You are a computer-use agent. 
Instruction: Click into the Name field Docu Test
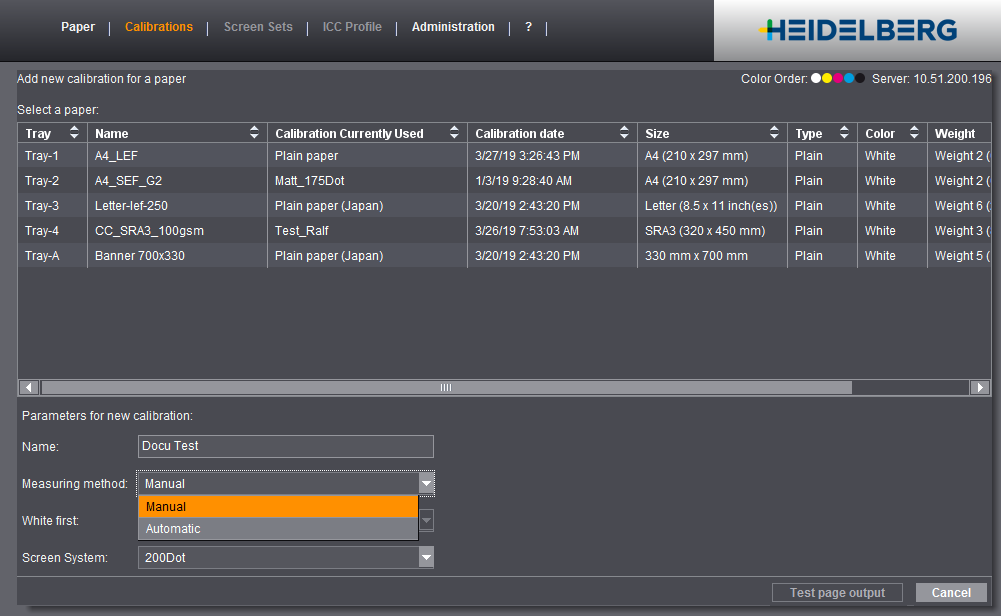pos(285,446)
